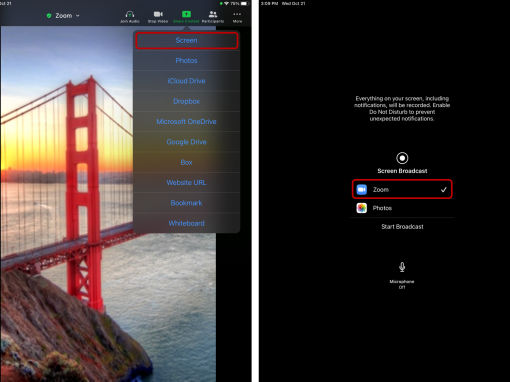Choose Microsoft OneDrive share option
The height and width of the screenshot is (382, 510).
click(187, 122)
